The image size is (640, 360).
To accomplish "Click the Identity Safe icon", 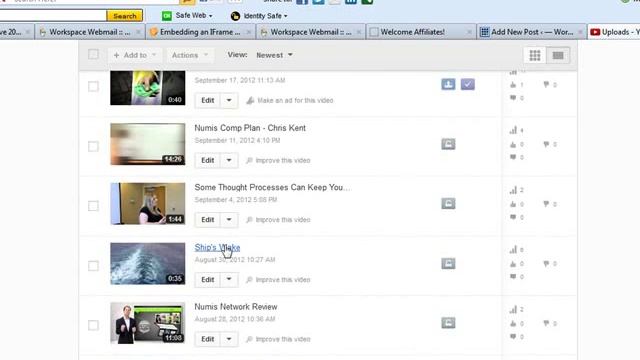I will 235,16.
